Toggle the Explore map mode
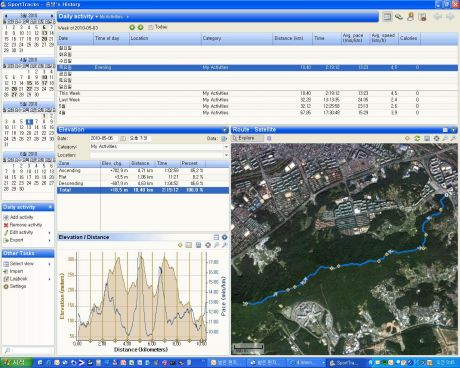Screen dimensions: 460x368 247,138
